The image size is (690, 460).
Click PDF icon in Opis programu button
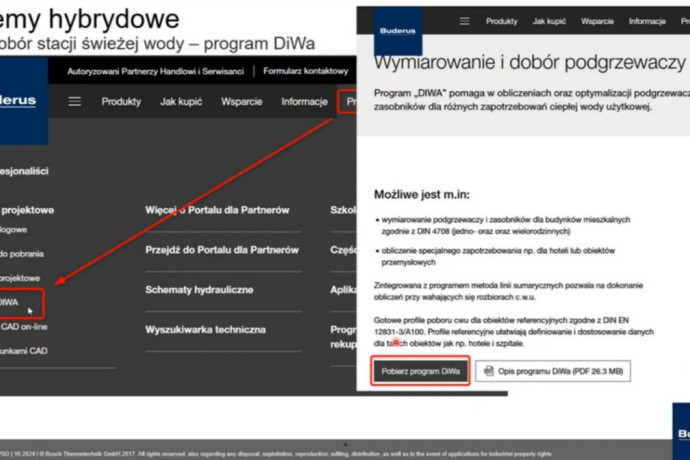(488, 371)
